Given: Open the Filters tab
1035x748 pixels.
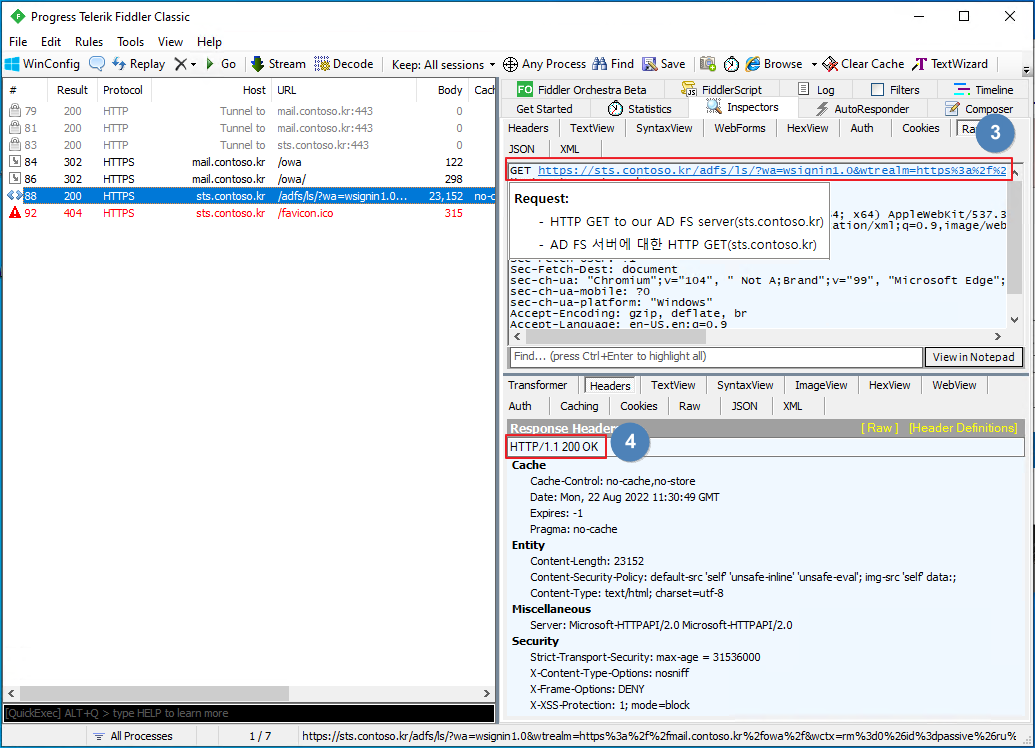Looking at the screenshot, I should 895,90.
